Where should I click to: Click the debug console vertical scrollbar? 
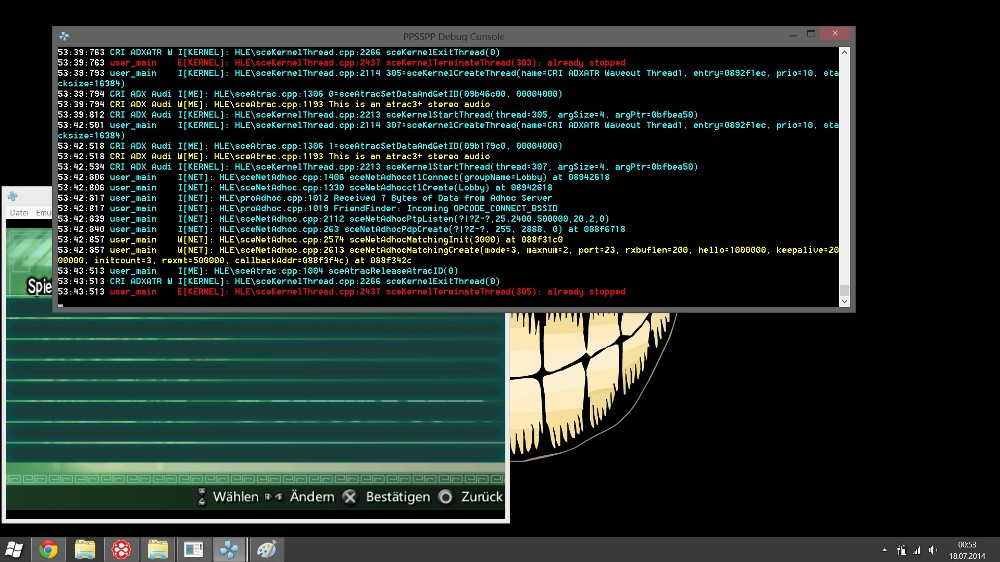845,170
